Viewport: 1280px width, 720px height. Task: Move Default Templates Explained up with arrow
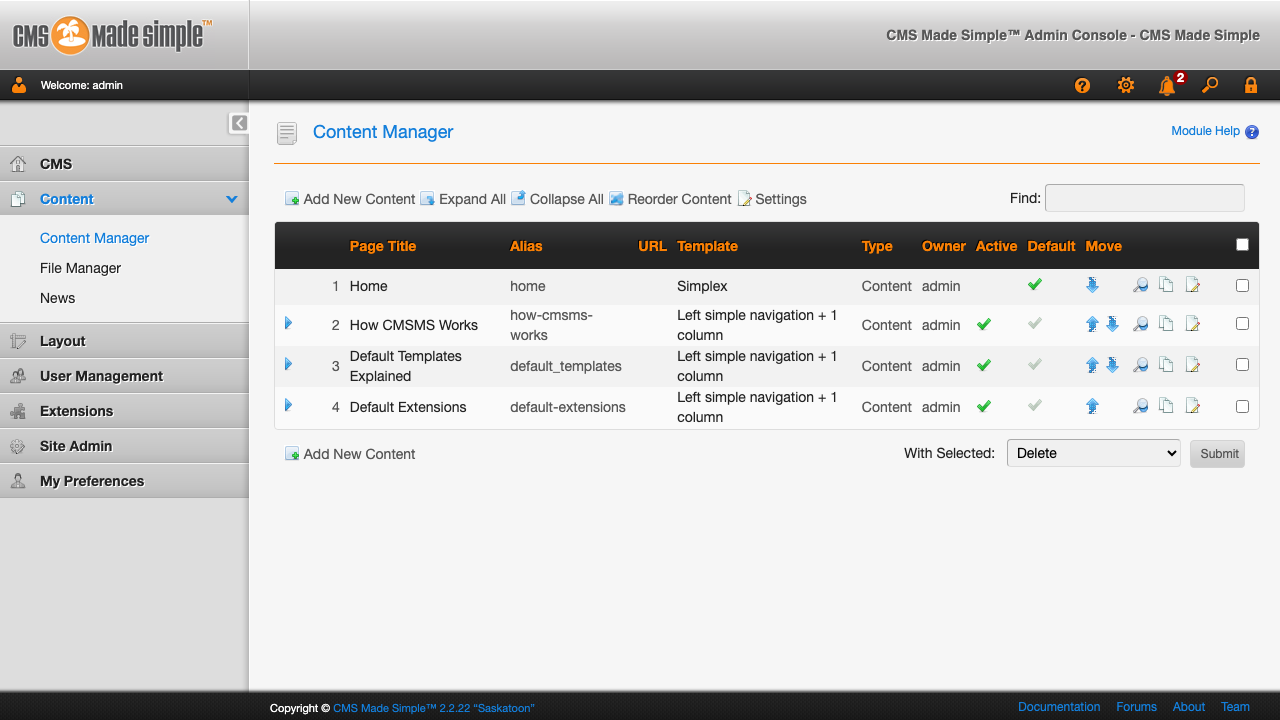pyautogui.click(x=1092, y=366)
